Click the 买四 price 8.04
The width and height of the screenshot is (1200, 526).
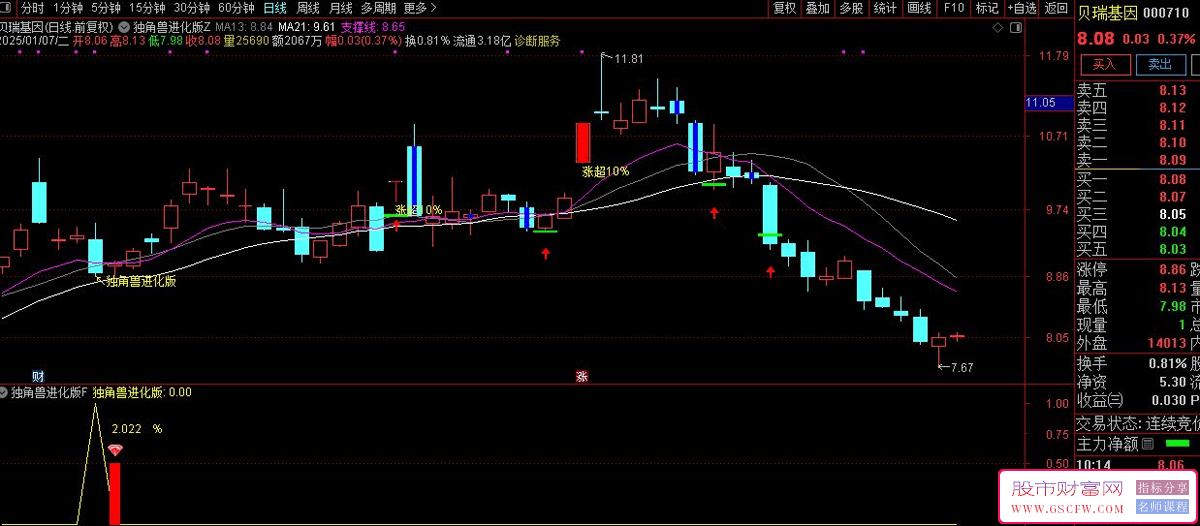point(1172,232)
